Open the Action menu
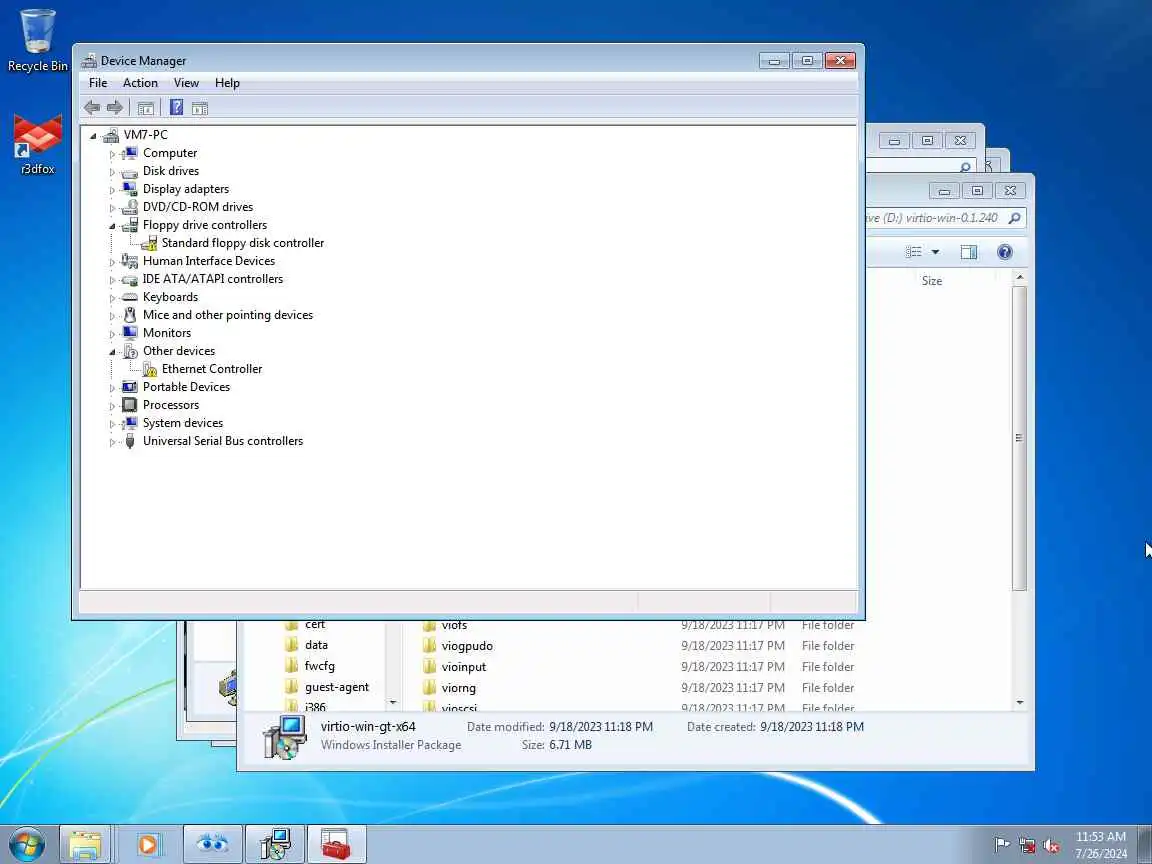This screenshot has width=1152, height=864. point(140,83)
